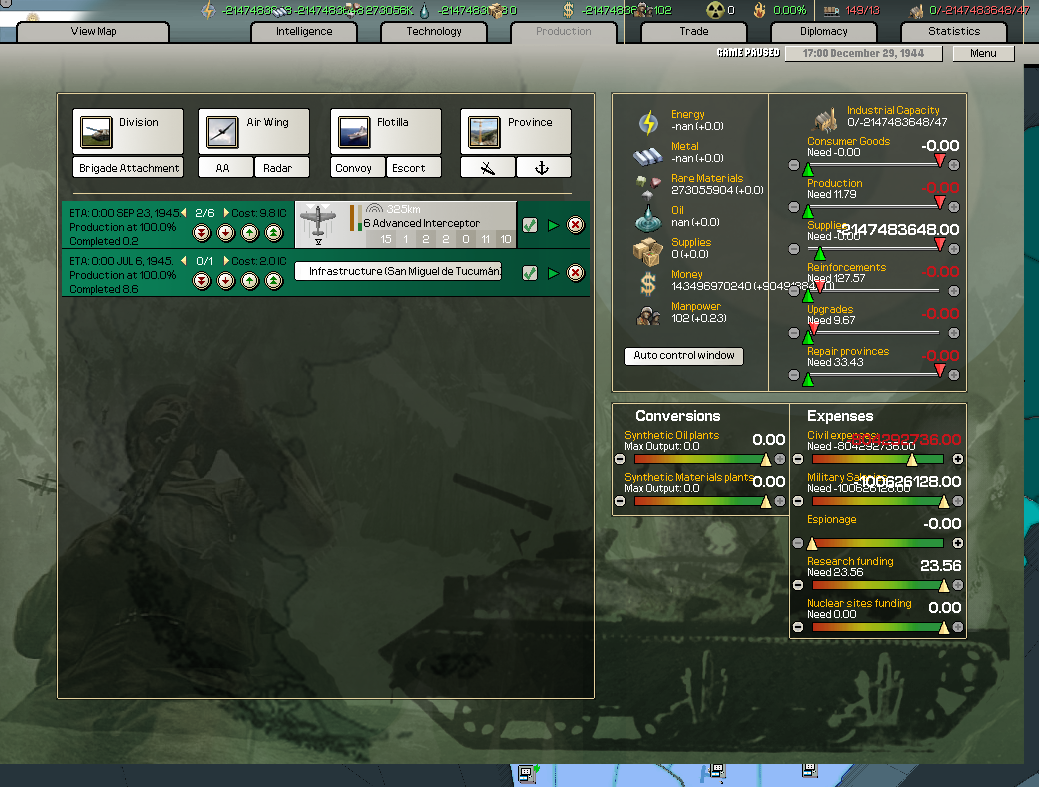Increase Espionage funding with plus button

click(x=957, y=543)
